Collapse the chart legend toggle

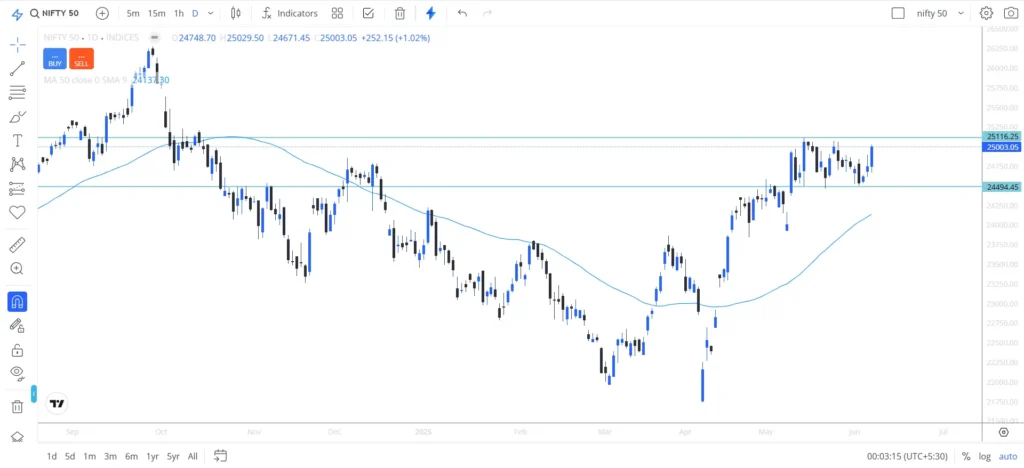click(155, 37)
